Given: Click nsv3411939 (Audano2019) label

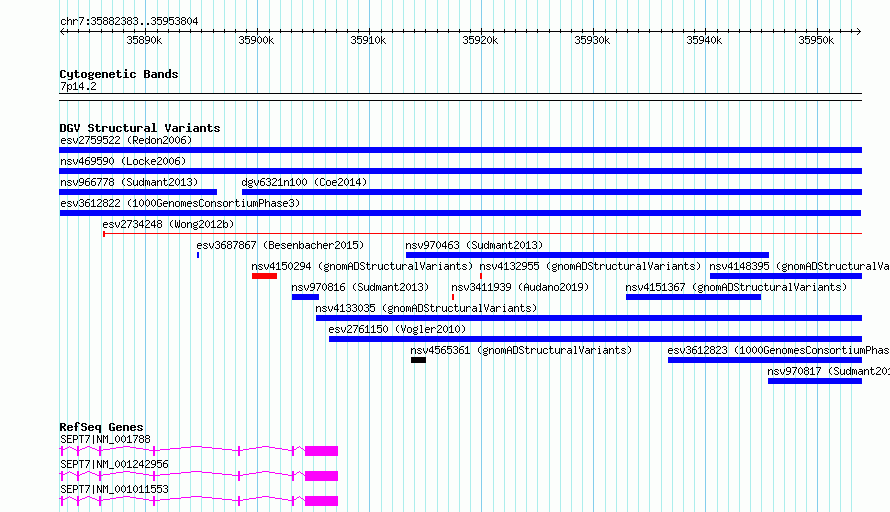Looking at the screenshot, I should [x=520, y=287].
